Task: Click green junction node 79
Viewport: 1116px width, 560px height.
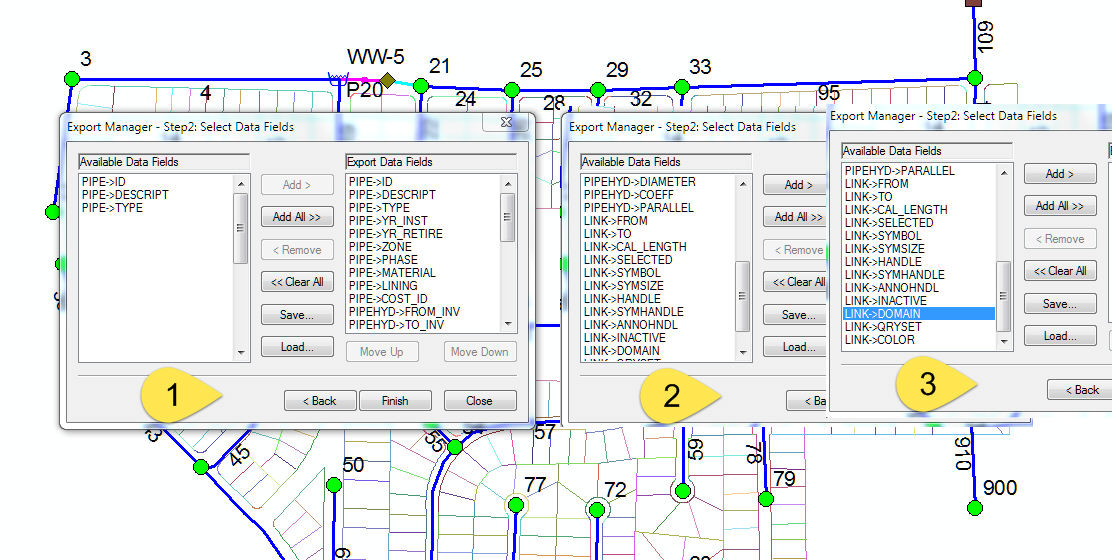Action: (x=766, y=499)
